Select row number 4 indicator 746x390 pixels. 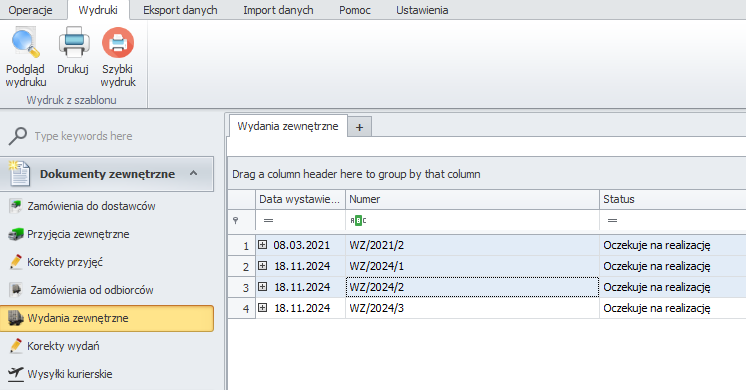pyautogui.click(x=242, y=308)
